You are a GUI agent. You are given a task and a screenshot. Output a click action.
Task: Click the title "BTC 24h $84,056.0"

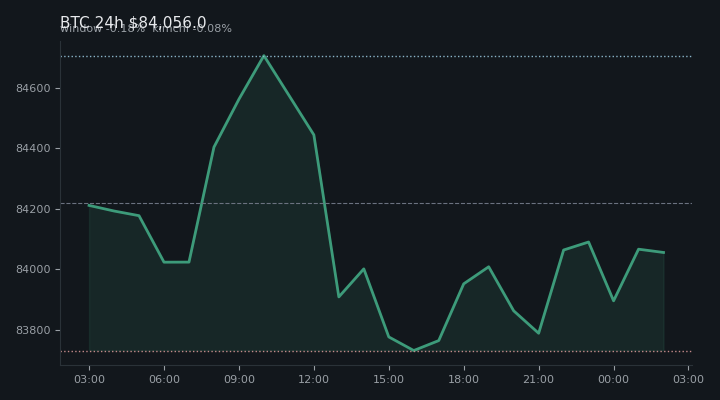133,22
